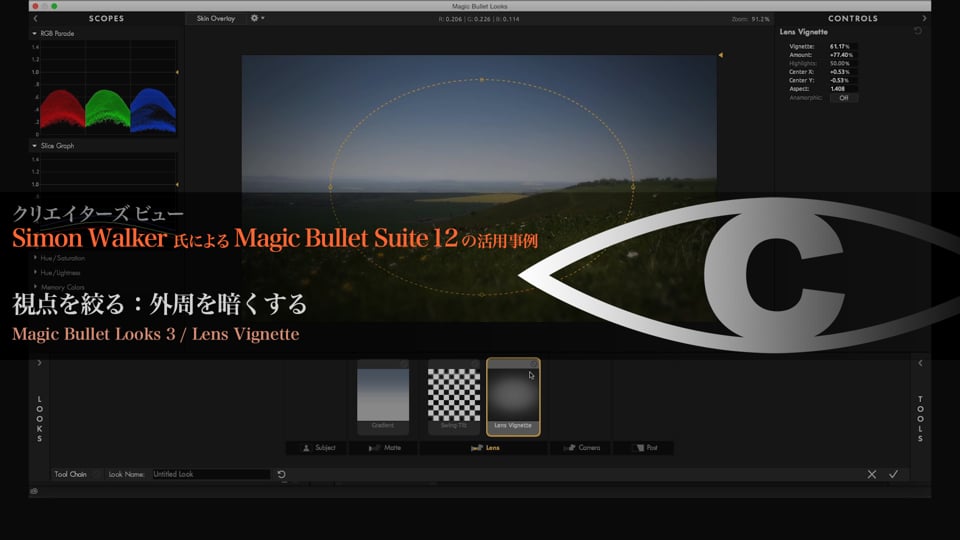Click the Skin Overlay button
The image size is (960, 540).
pyautogui.click(x=216, y=18)
